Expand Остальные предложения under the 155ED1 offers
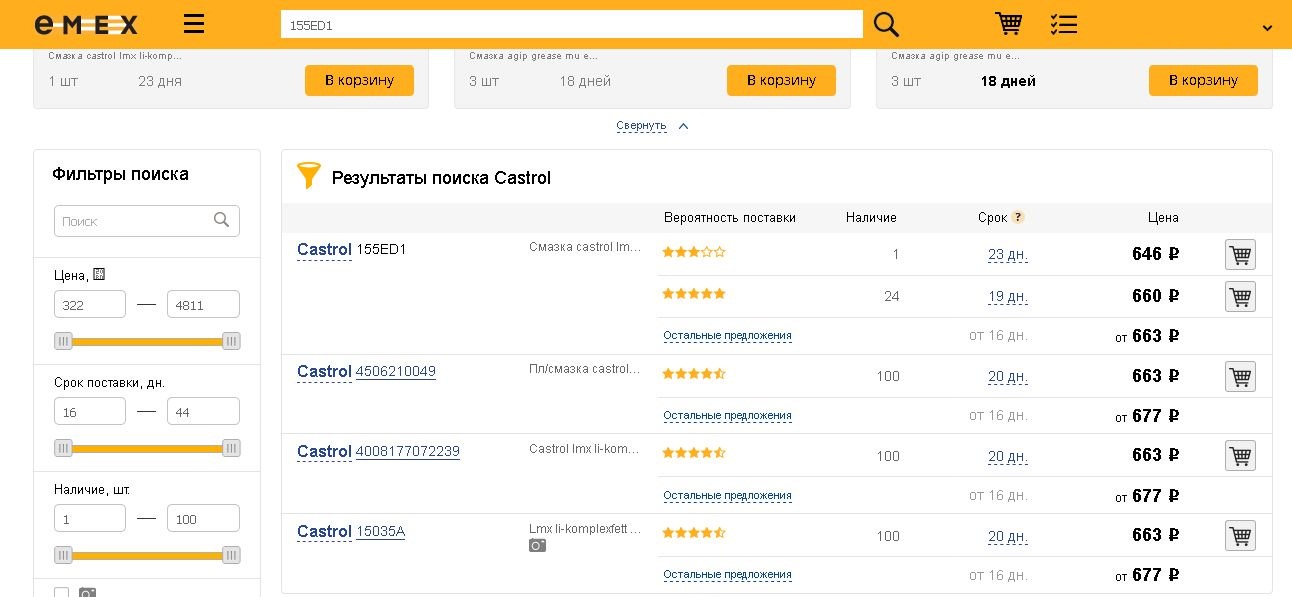The image size is (1292, 597). (x=727, y=336)
